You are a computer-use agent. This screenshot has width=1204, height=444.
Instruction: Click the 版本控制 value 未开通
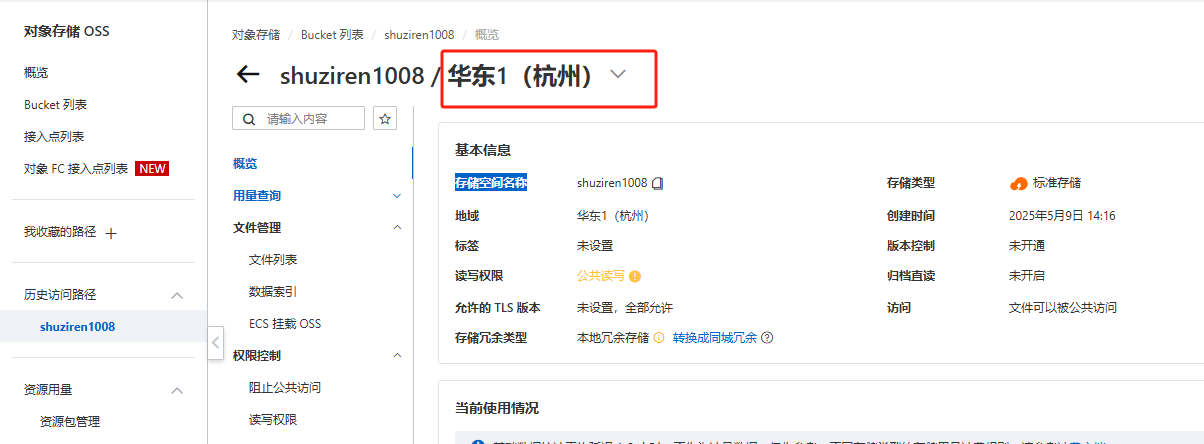(1027, 246)
